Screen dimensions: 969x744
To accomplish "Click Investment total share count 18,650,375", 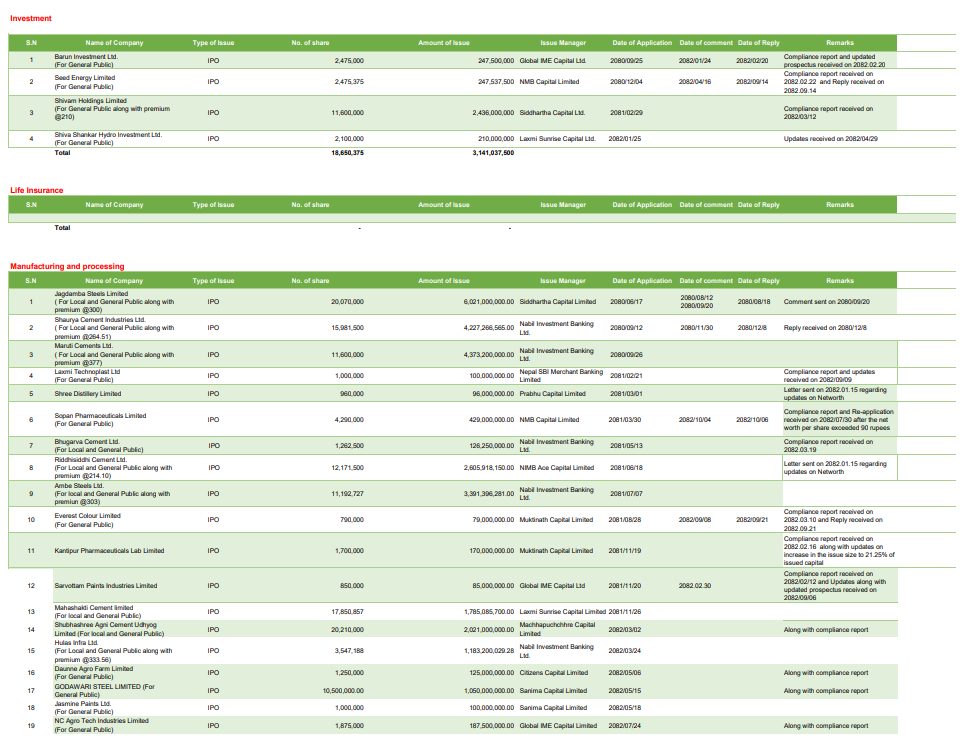I will click(347, 154).
